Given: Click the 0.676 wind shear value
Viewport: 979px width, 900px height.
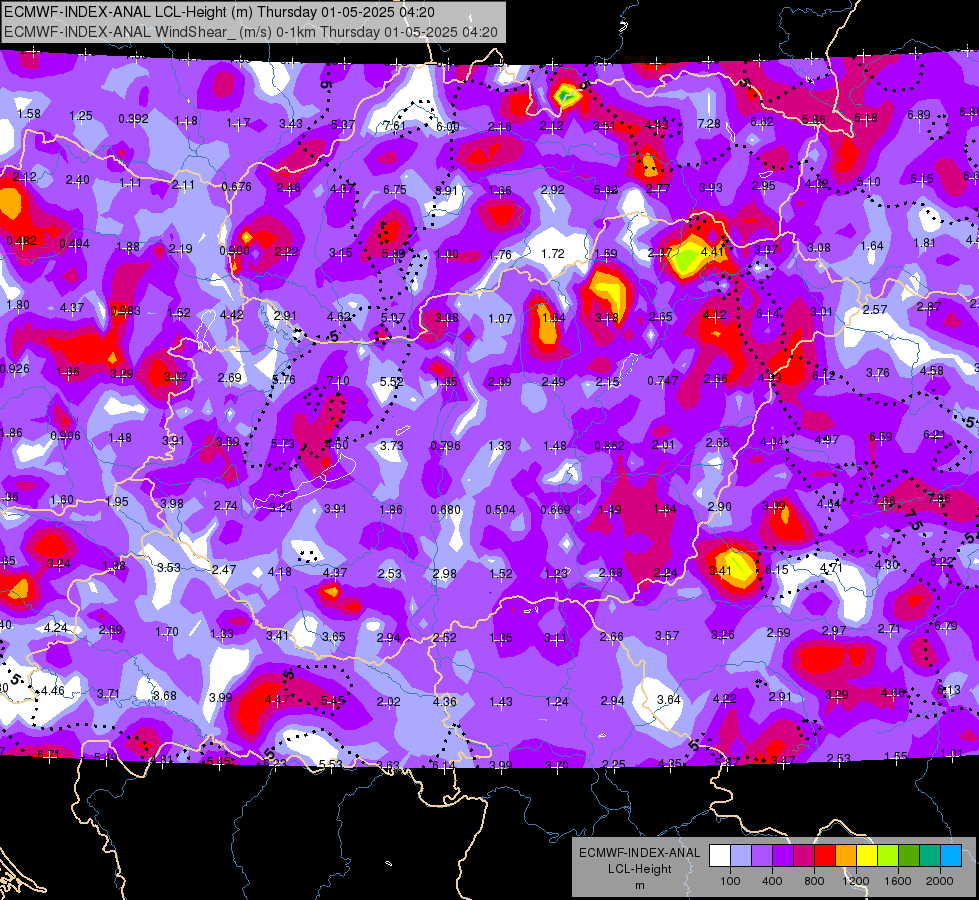Looking at the screenshot, I should pyautogui.click(x=236, y=186).
